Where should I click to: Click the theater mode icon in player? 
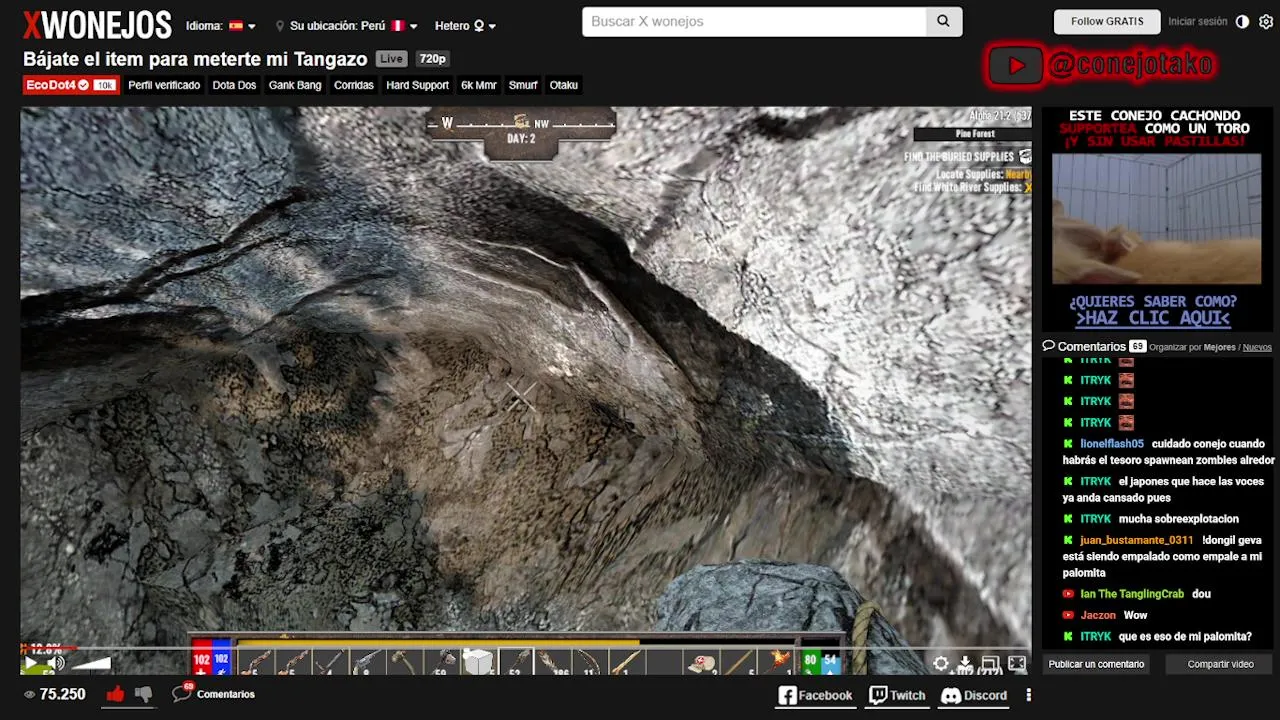(990, 663)
